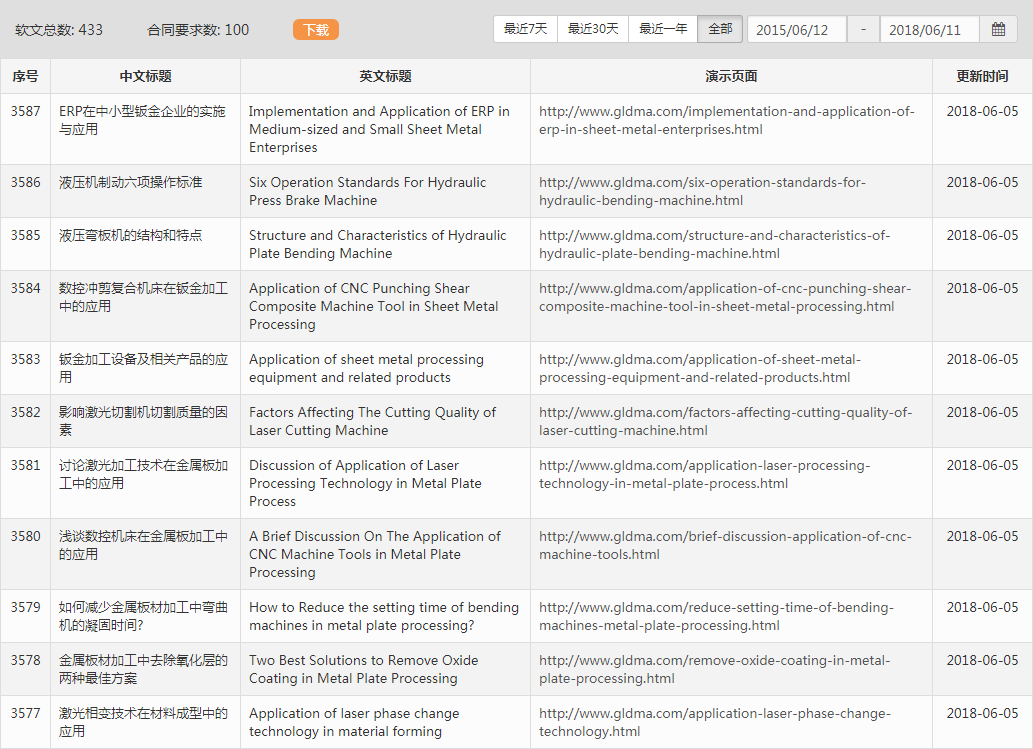The height and width of the screenshot is (749, 1033).
Task: Select the 最近30天 filter
Action: pyautogui.click(x=593, y=29)
